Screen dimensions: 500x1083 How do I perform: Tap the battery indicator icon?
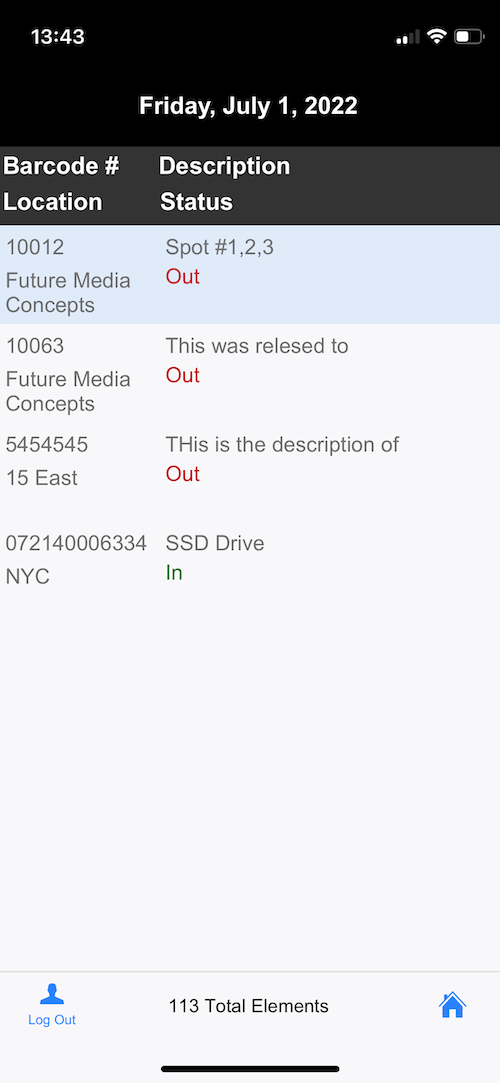click(469, 36)
